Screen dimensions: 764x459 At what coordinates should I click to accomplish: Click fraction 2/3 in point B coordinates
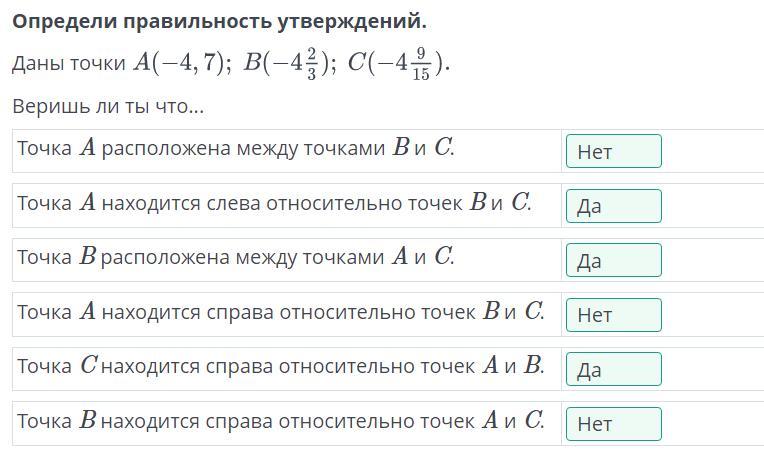pos(312,64)
